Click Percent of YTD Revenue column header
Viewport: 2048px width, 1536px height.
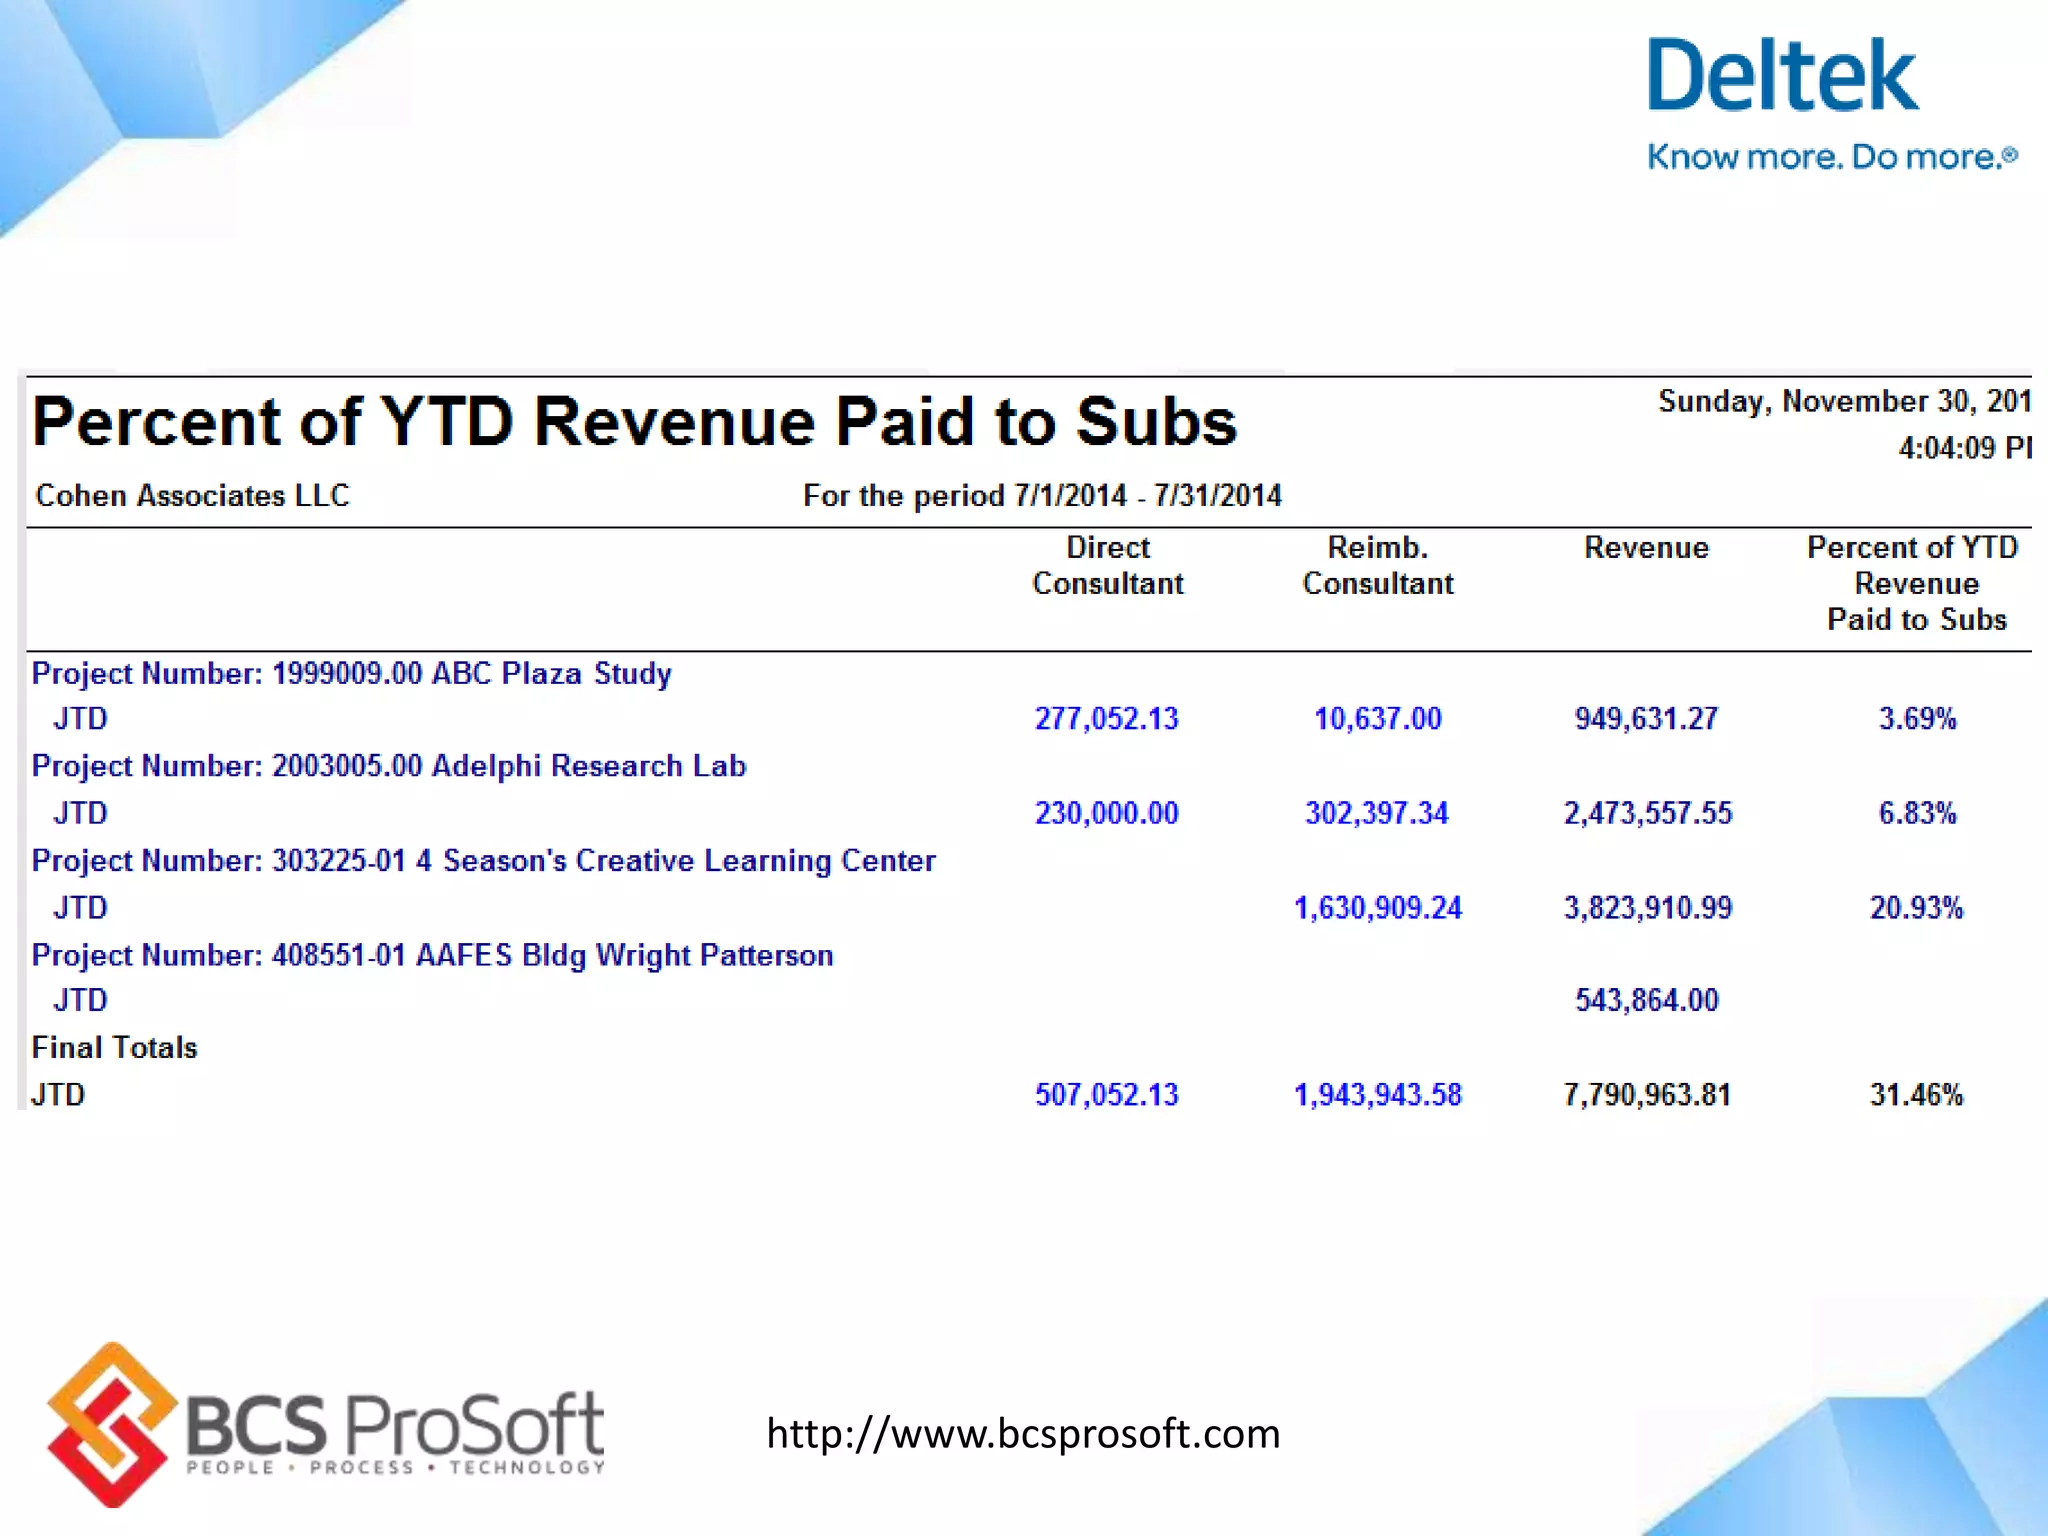[x=1915, y=584]
